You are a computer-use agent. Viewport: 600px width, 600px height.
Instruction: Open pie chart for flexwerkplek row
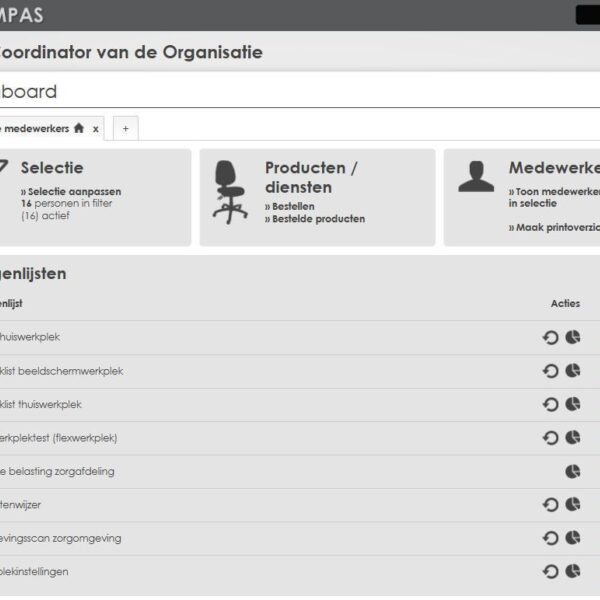tap(573, 438)
